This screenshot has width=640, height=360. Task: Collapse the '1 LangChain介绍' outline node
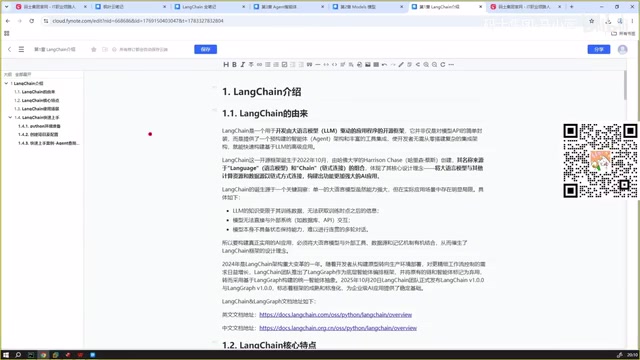point(6,83)
